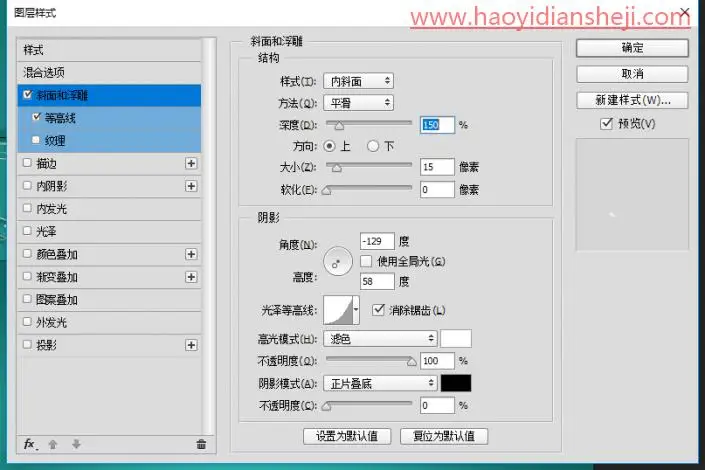Enable the 渐变叠加 checkbox
Viewport: 705px width, 470px height.
(x=27, y=276)
